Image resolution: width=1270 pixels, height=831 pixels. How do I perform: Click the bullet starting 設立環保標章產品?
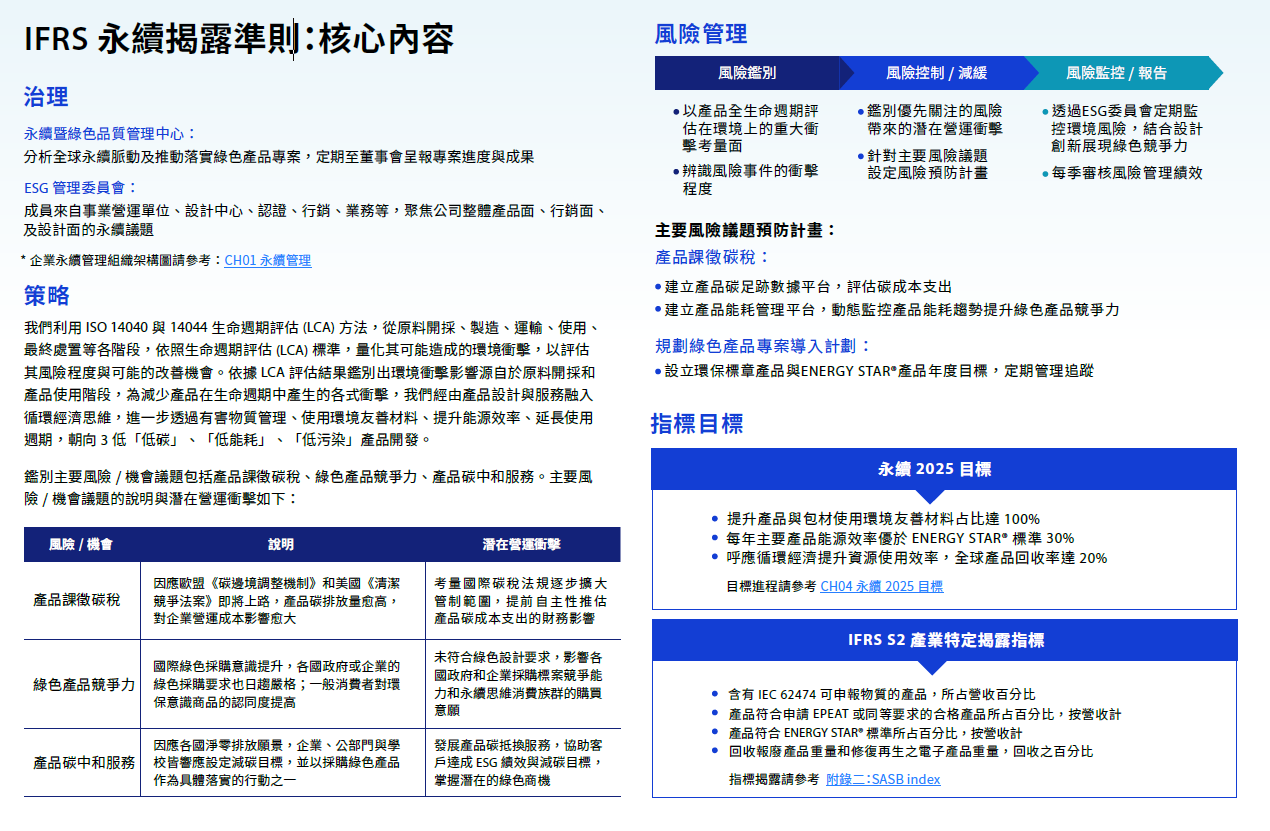click(874, 371)
